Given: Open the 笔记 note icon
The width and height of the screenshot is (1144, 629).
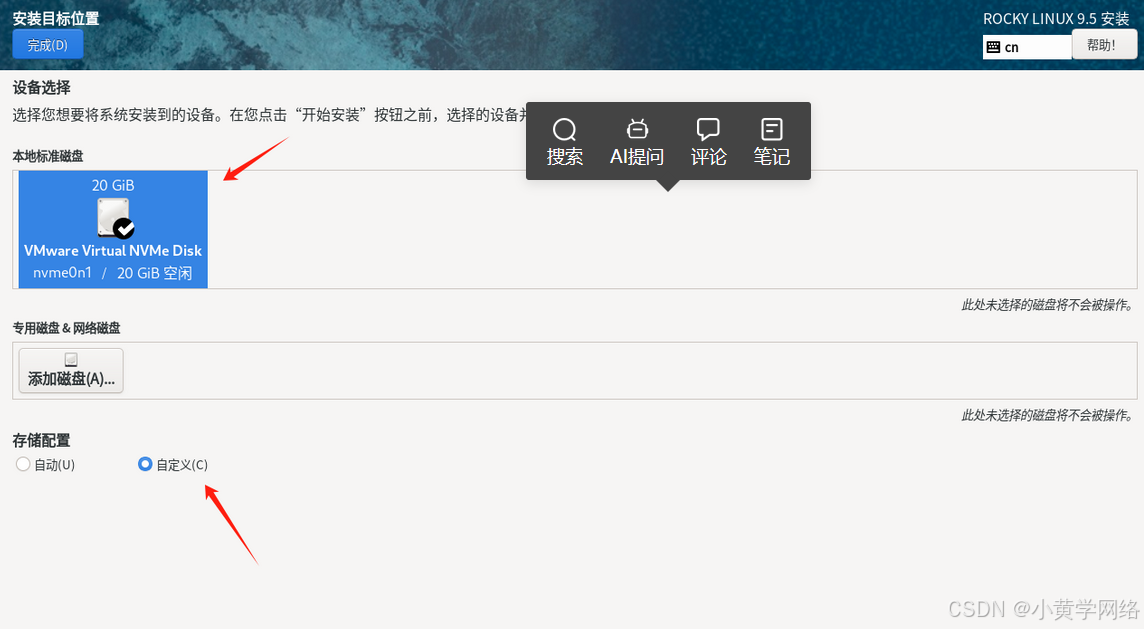Looking at the screenshot, I should pyautogui.click(x=771, y=129).
